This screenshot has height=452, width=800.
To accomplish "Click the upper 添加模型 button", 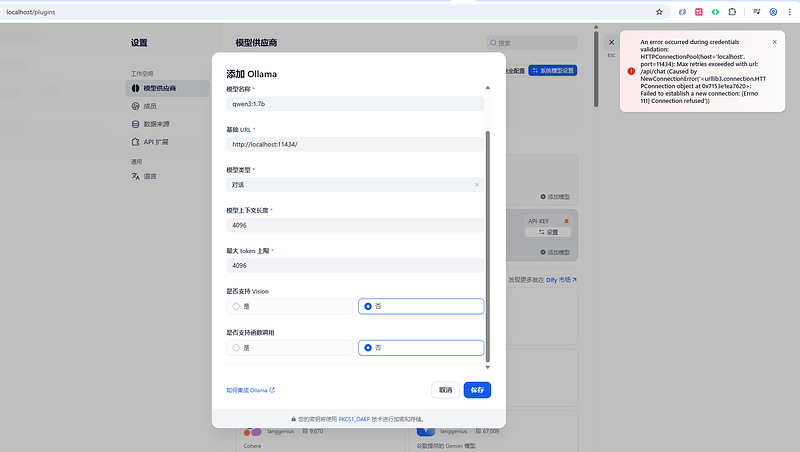I will [x=555, y=196].
